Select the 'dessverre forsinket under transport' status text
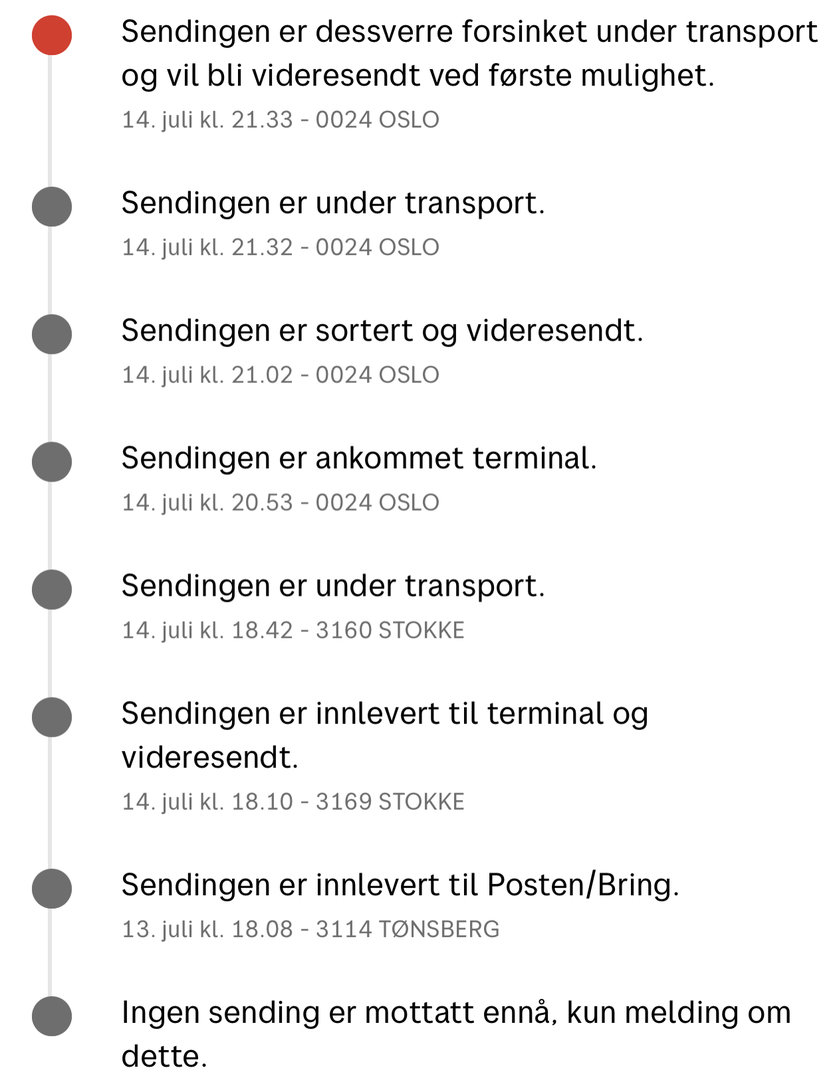 coord(468,54)
